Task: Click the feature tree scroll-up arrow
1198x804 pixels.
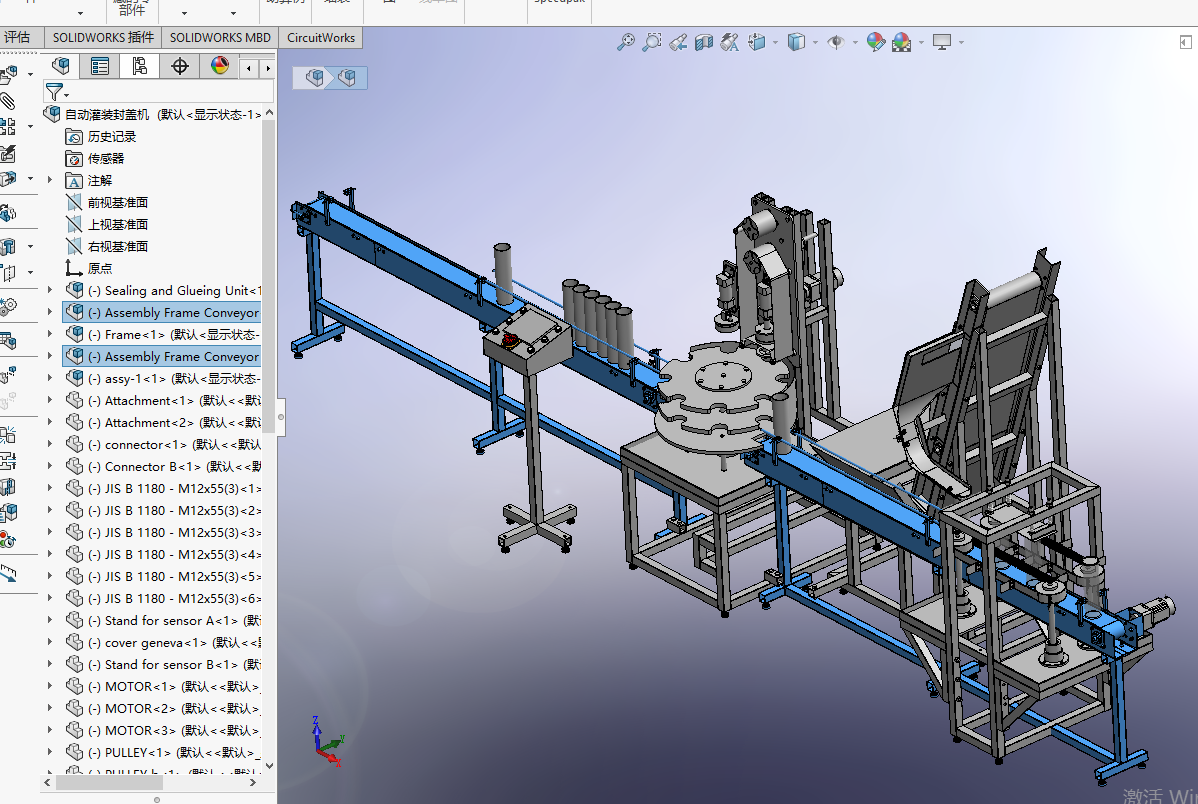Action: click(x=269, y=113)
